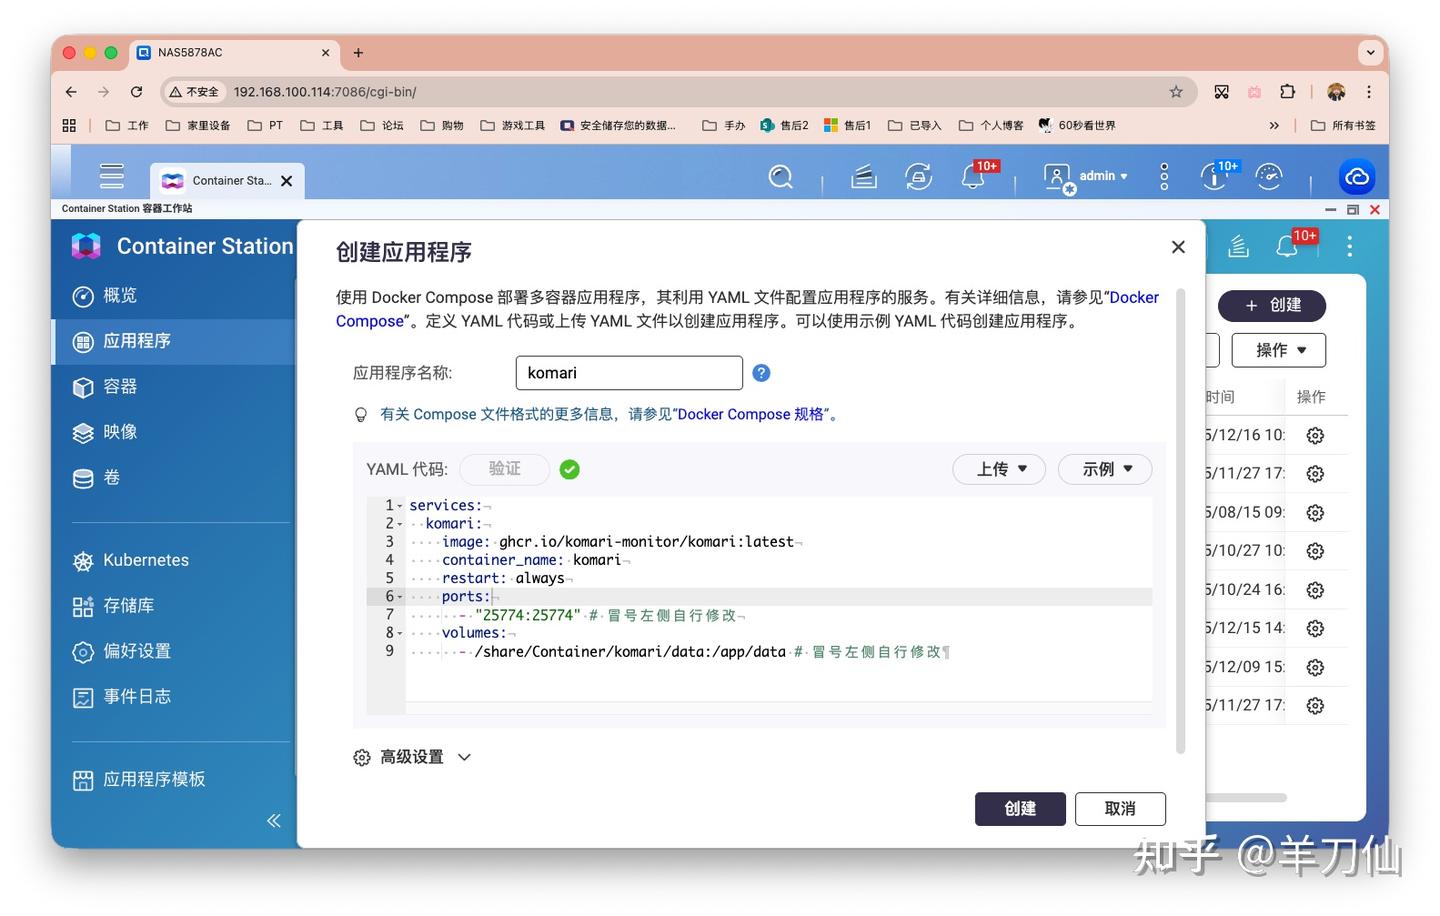Open the 映像 images section
This screenshot has height=916, width=1440.
coord(119,432)
